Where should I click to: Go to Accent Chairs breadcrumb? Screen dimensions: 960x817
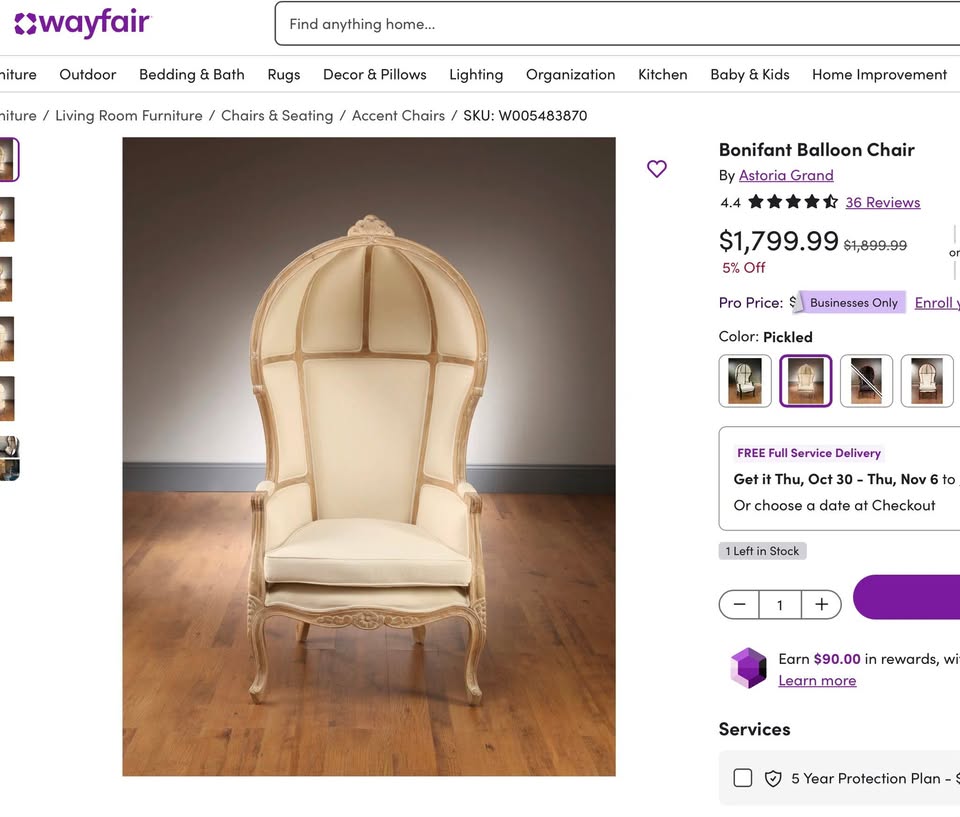(398, 115)
